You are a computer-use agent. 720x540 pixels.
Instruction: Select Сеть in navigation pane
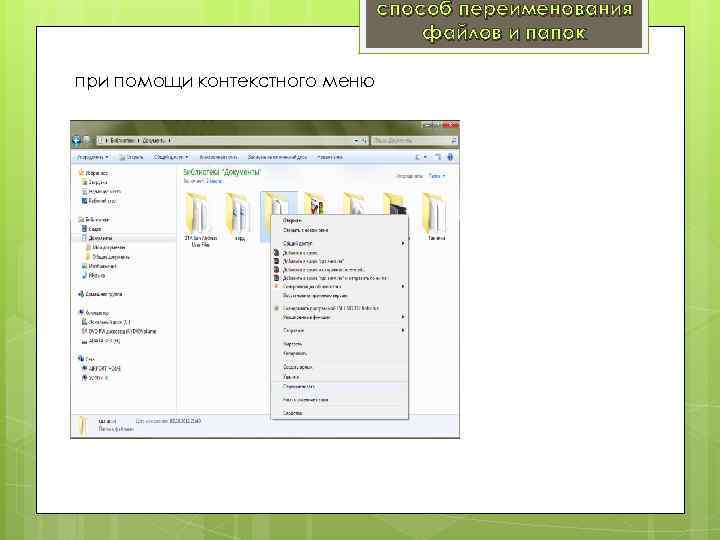[x=86, y=359]
